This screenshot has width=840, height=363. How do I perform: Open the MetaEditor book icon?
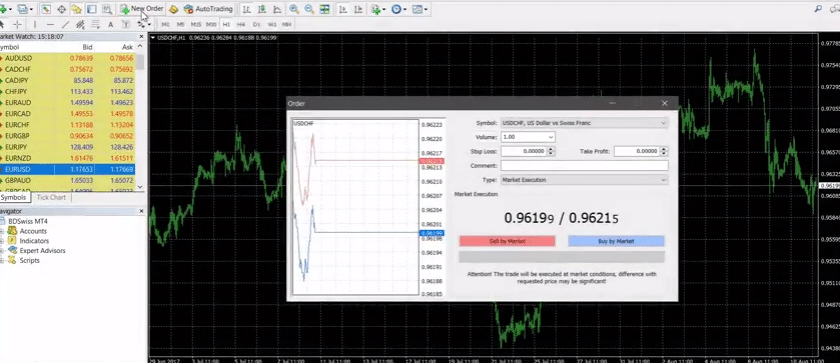pos(173,9)
